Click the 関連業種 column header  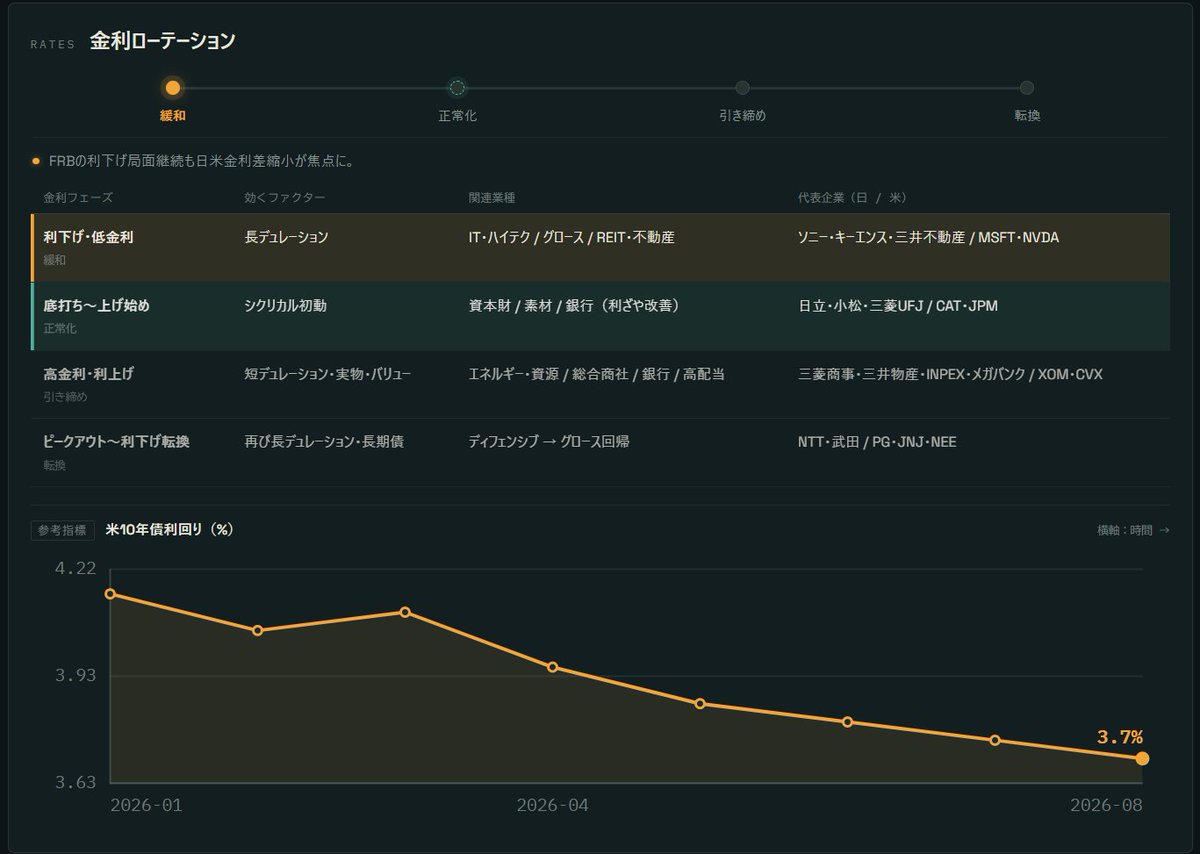(491, 198)
